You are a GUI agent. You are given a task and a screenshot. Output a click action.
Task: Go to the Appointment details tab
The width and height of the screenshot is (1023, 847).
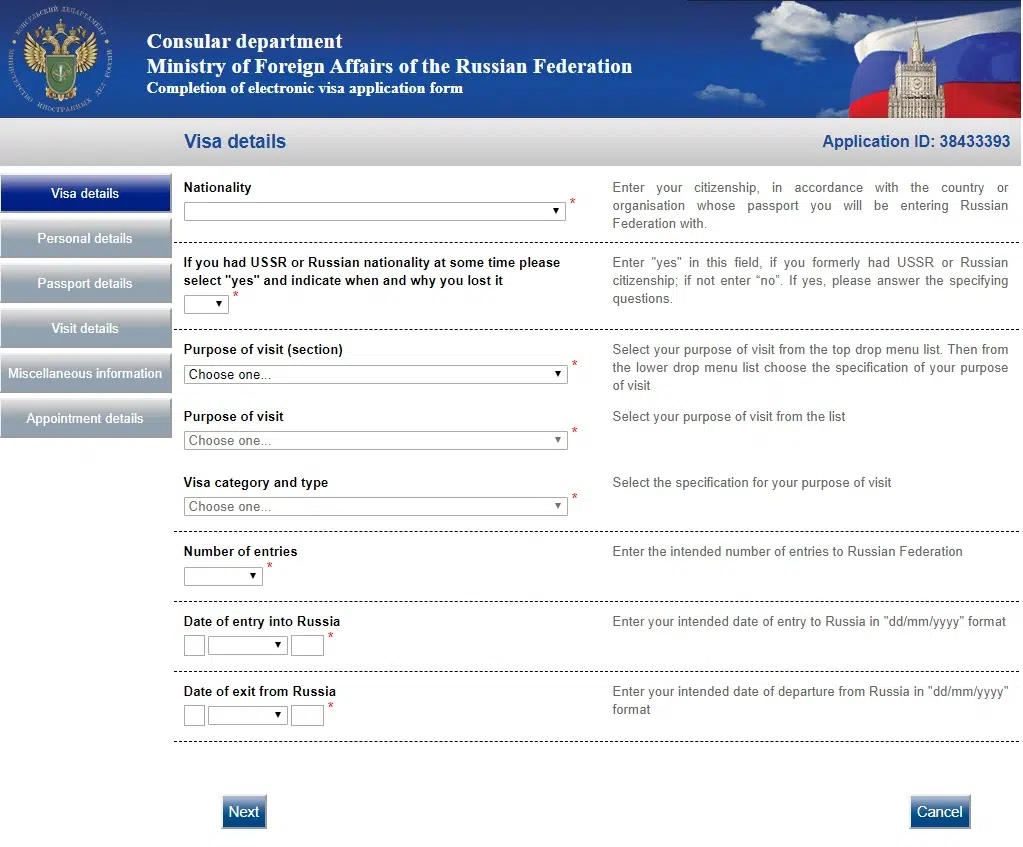85,418
